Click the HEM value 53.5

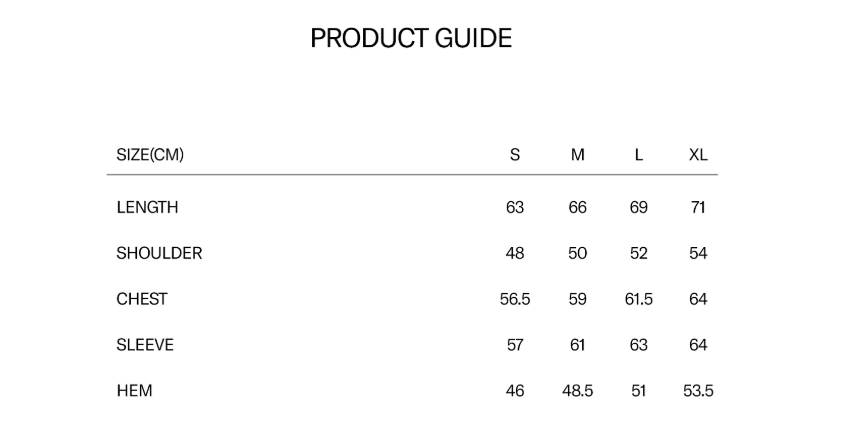698,391
